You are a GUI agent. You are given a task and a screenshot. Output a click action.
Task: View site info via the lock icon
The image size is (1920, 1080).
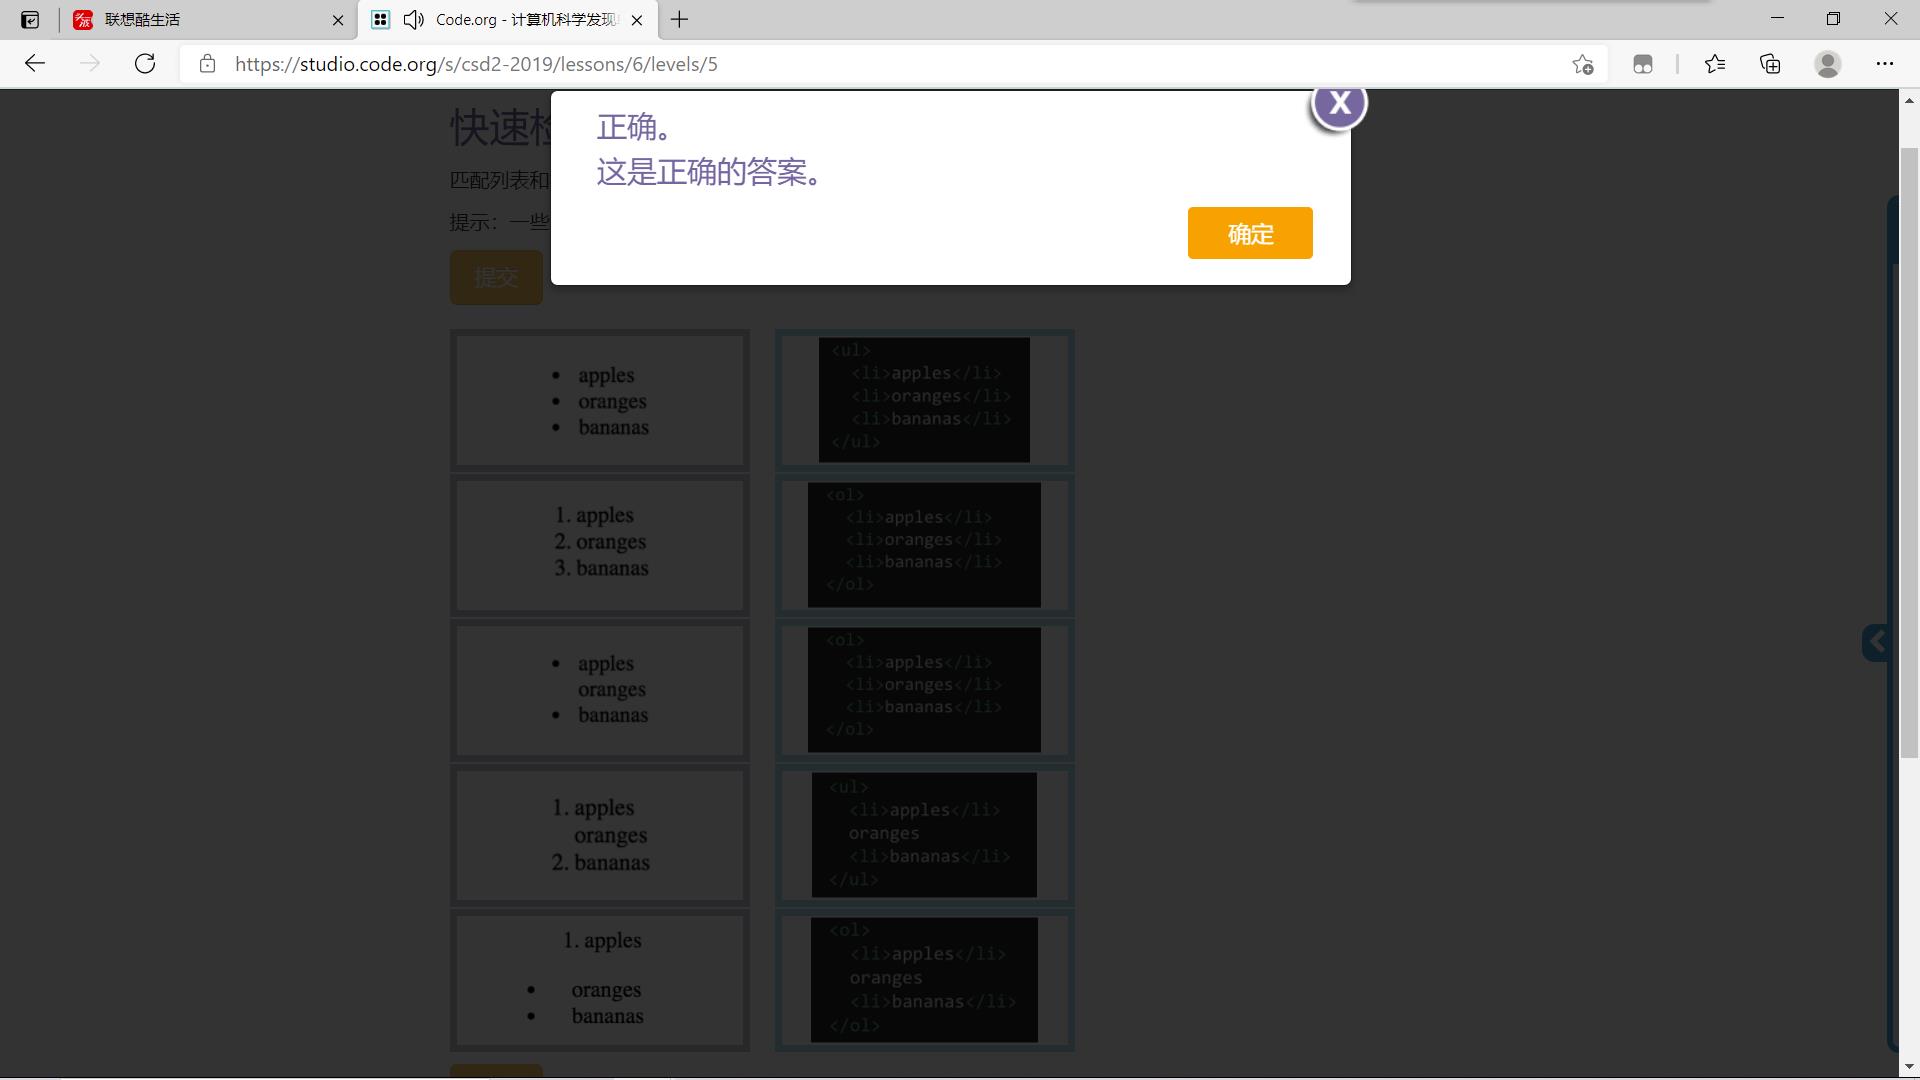tap(207, 64)
